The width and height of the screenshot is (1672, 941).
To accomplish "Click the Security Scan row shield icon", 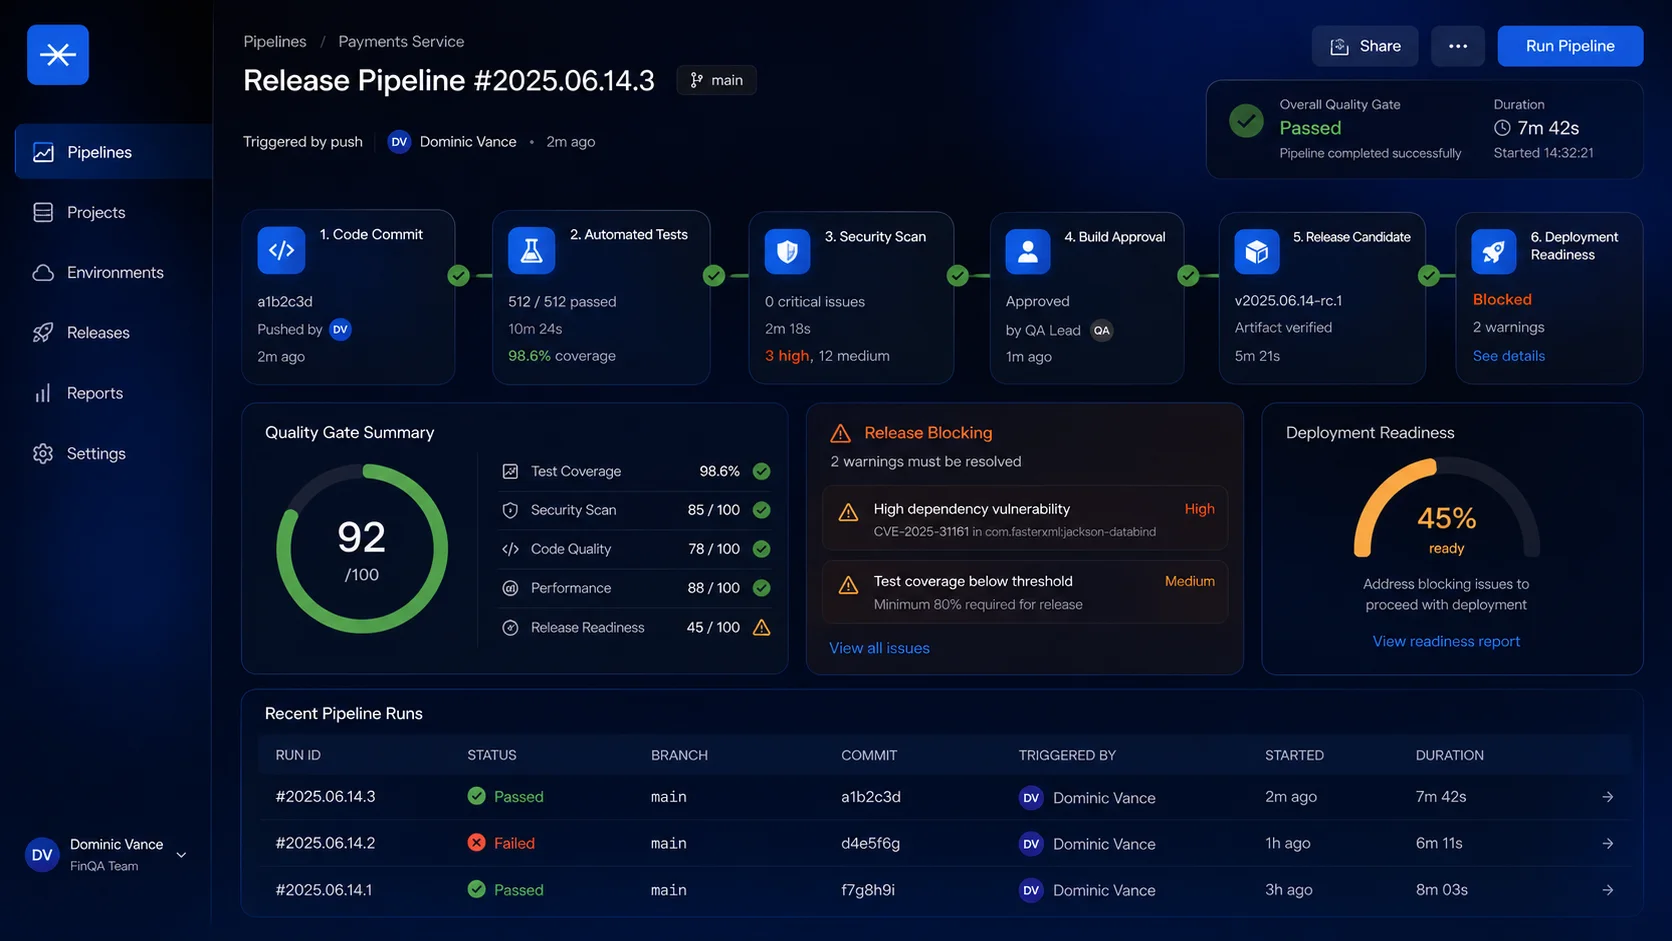I will 510,510.
